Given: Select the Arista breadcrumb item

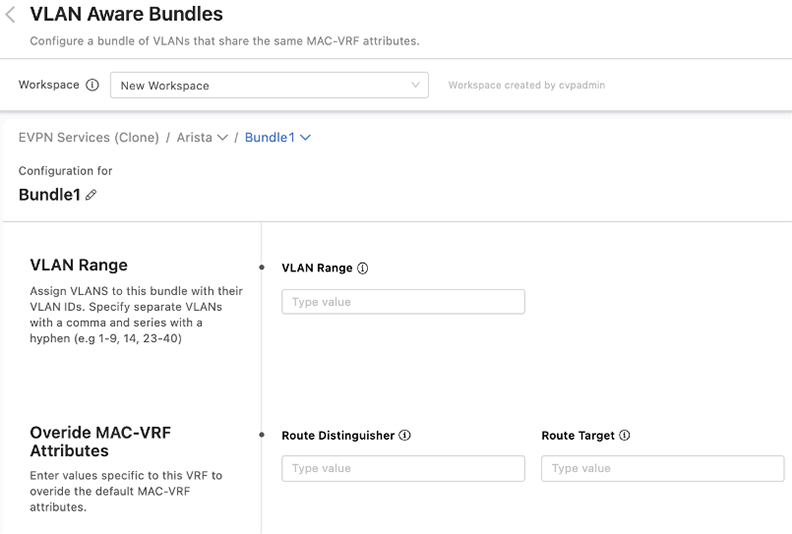Looking at the screenshot, I should click(194, 137).
